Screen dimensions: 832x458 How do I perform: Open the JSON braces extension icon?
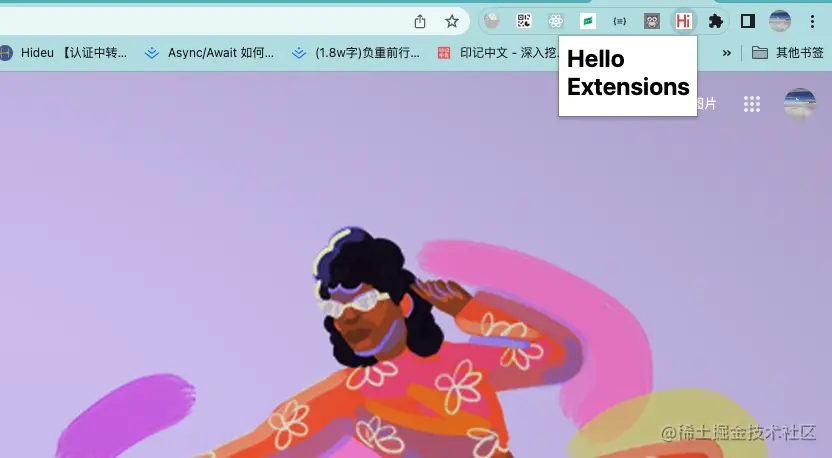pos(619,21)
